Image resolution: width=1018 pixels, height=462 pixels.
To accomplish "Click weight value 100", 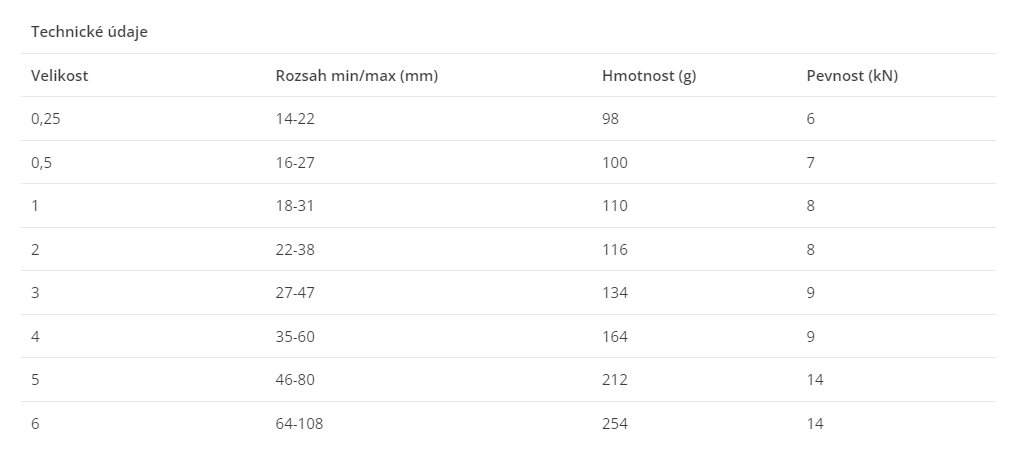I will (x=615, y=162).
